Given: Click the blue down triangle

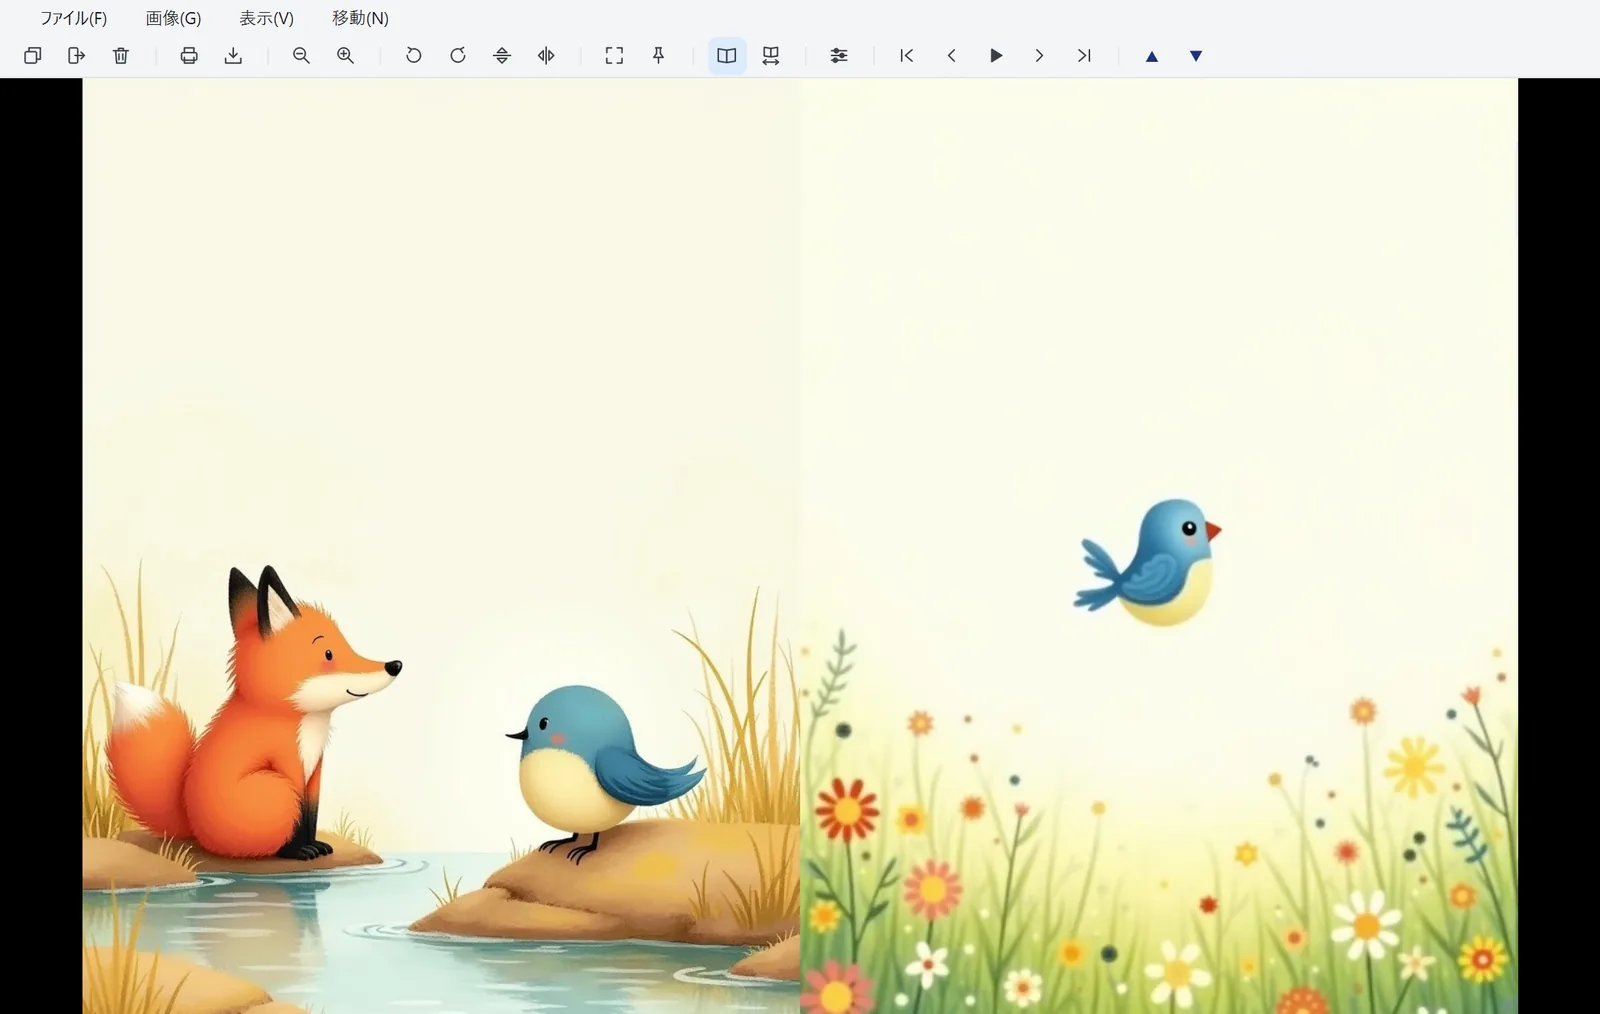Looking at the screenshot, I should [x=1196, y=56].
